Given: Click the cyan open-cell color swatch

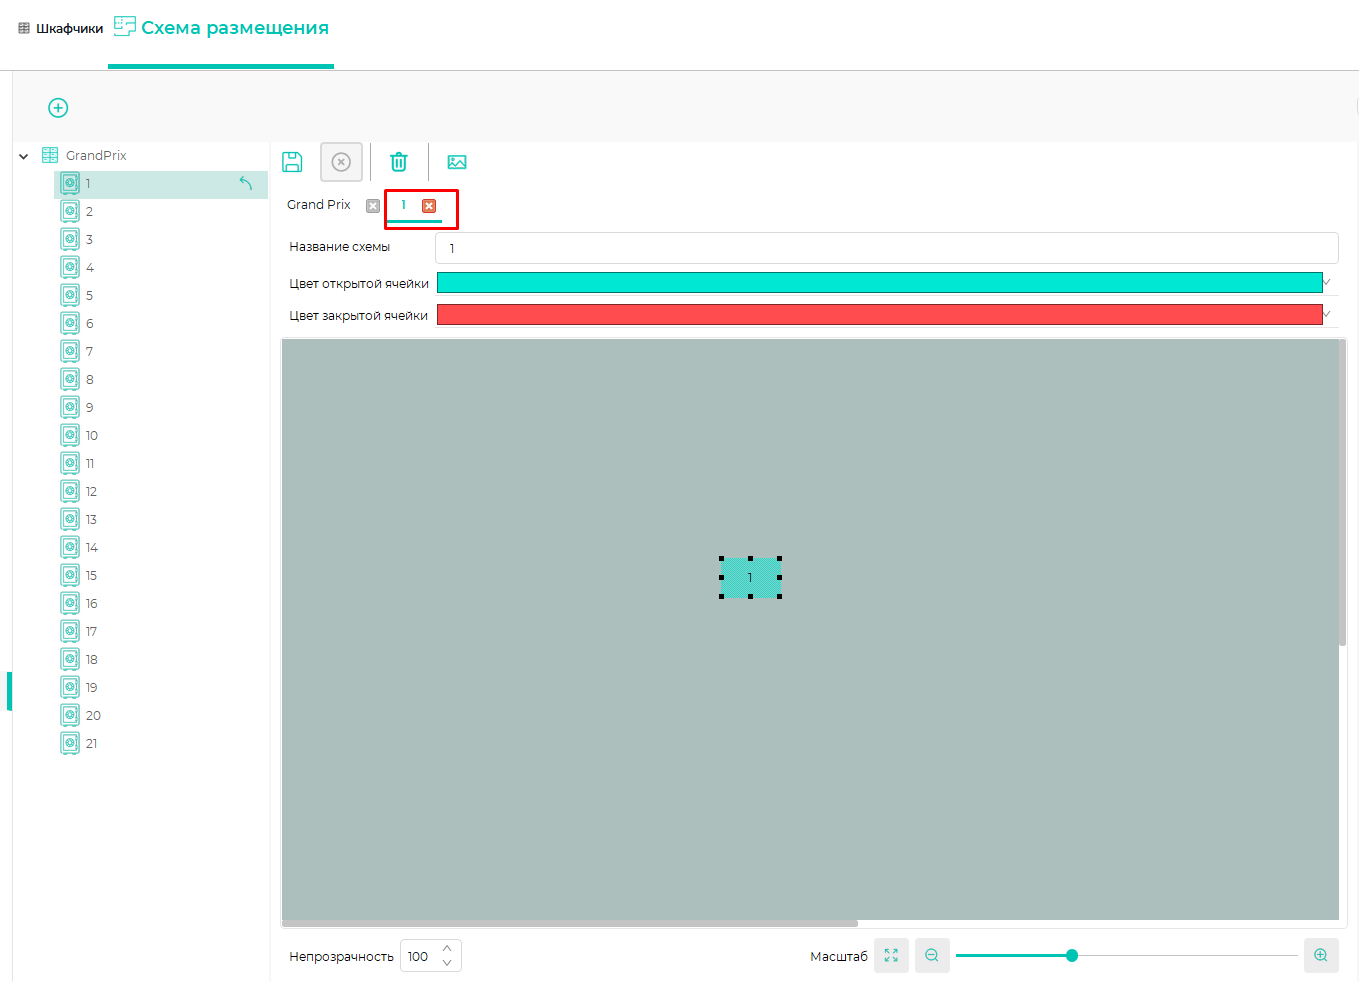Looking at the screenshot, I should click(880, 283).
